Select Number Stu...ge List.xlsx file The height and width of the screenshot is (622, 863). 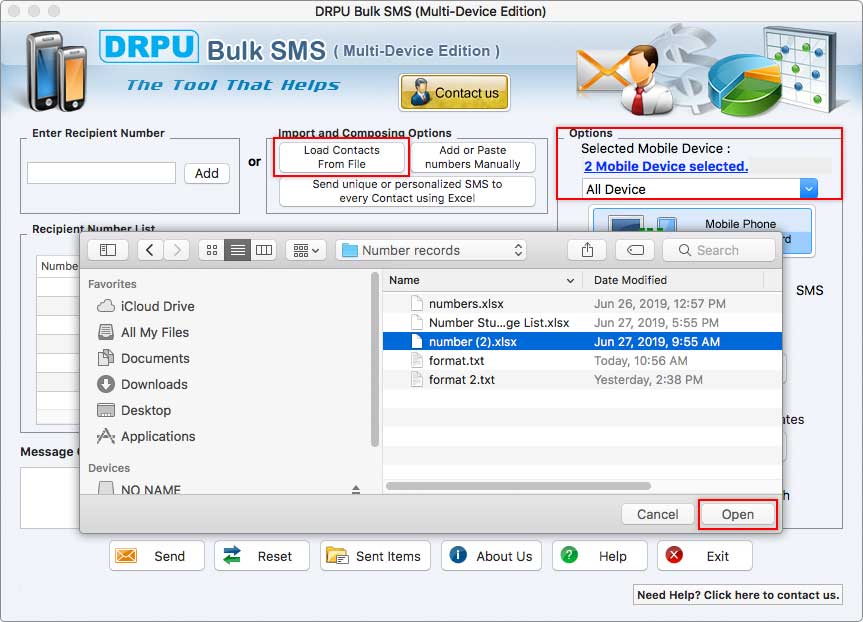(x=582, y=323)
